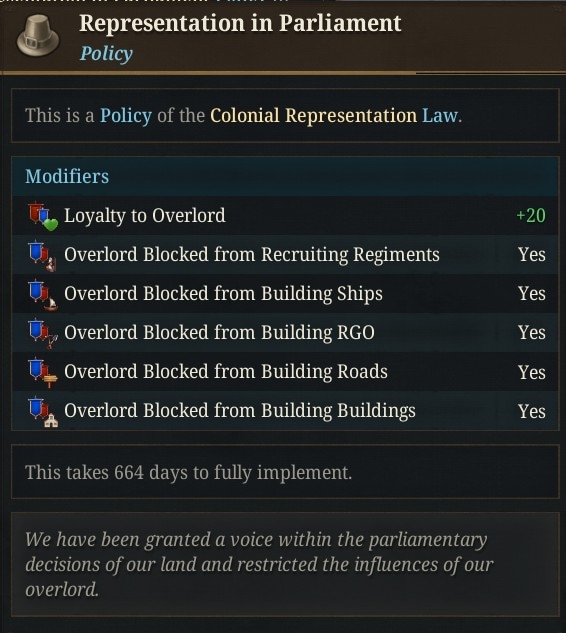566x633 pixels.
Task: Click the Building Buildings blocked icon
Action: tap(43, 411)
